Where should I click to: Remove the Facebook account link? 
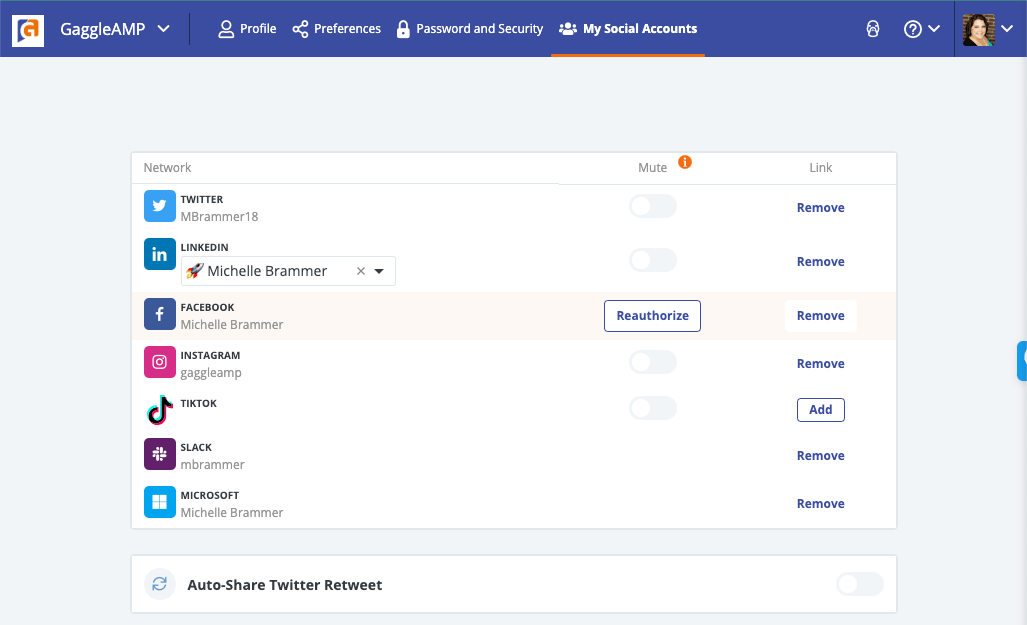[821, 316]
